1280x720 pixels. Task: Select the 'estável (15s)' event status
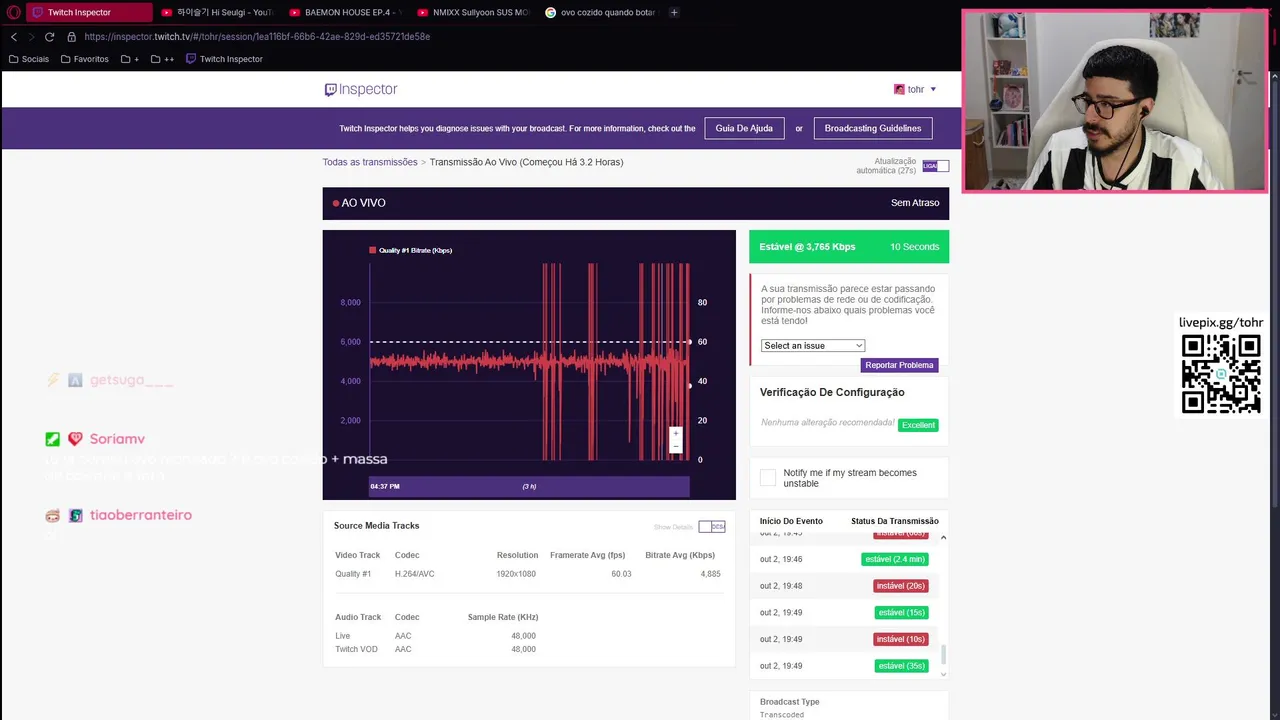coord(902,612)
